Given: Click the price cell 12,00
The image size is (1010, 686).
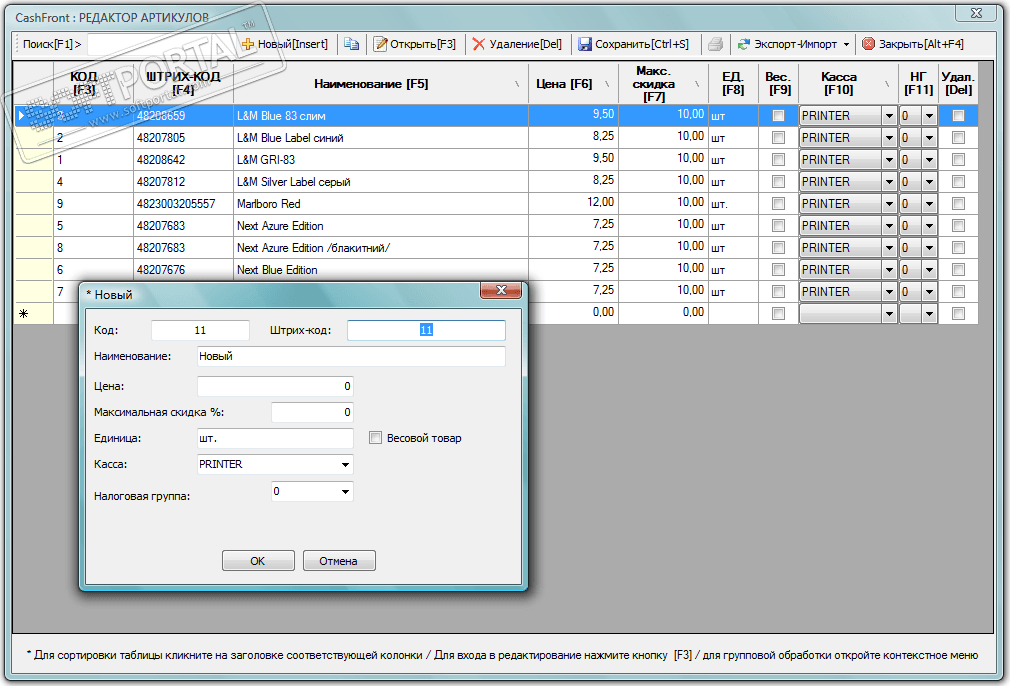Looking at the screenshot, I should [573, 204].
